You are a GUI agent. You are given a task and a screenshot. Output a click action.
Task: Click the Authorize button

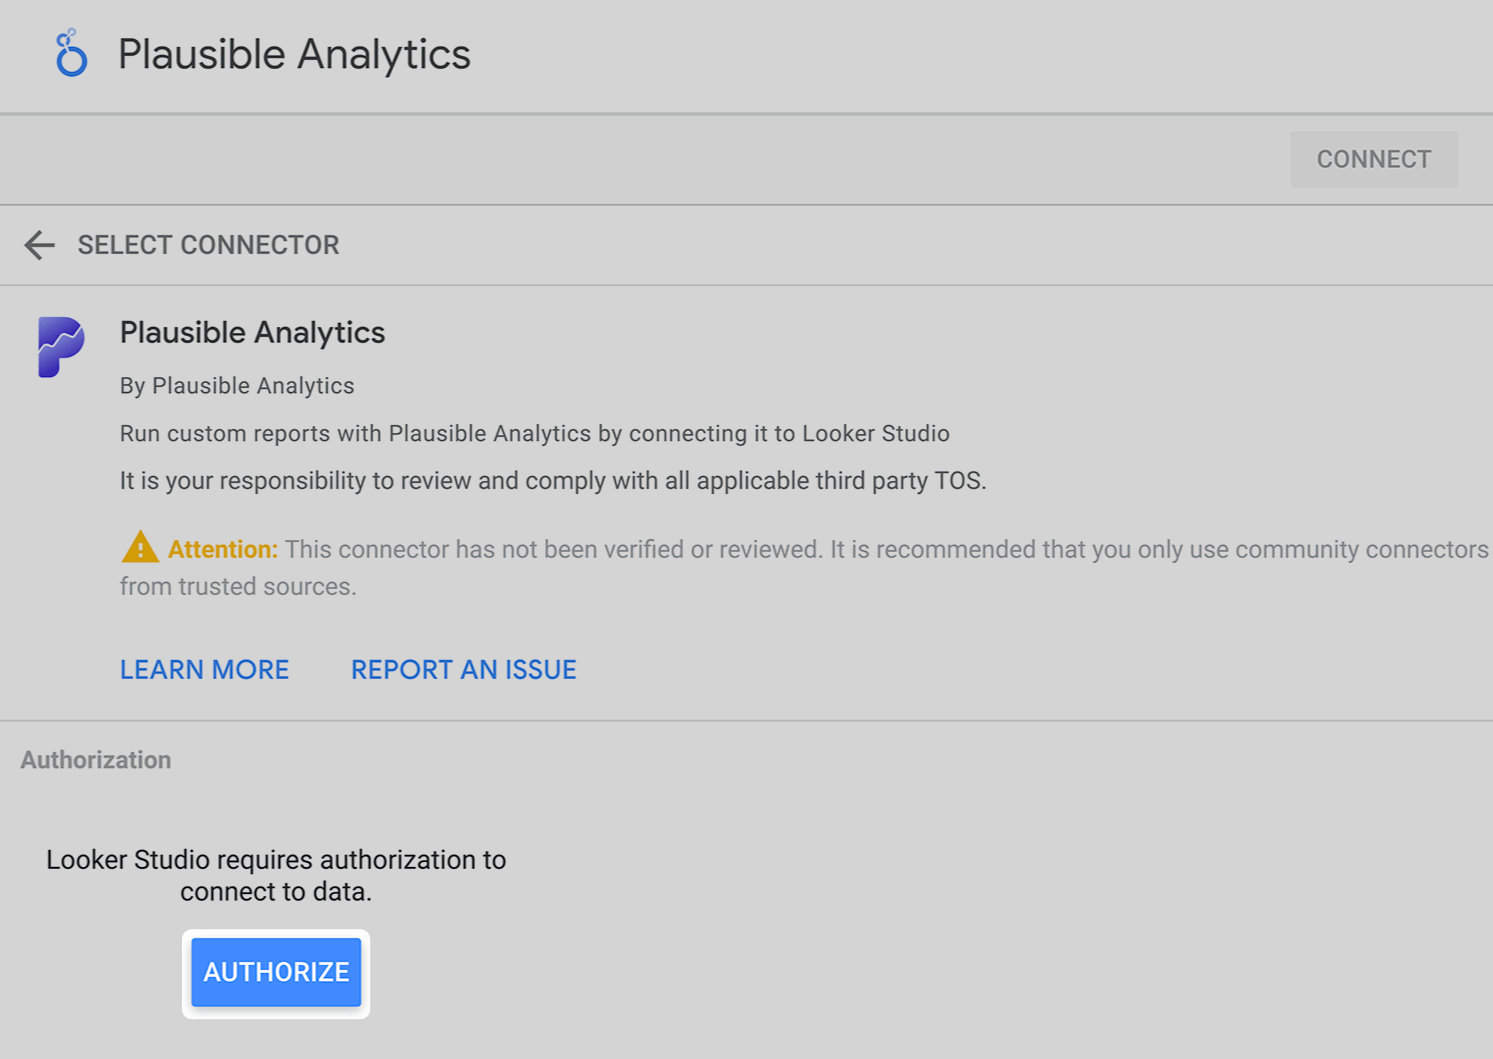(x=276, y=972)
